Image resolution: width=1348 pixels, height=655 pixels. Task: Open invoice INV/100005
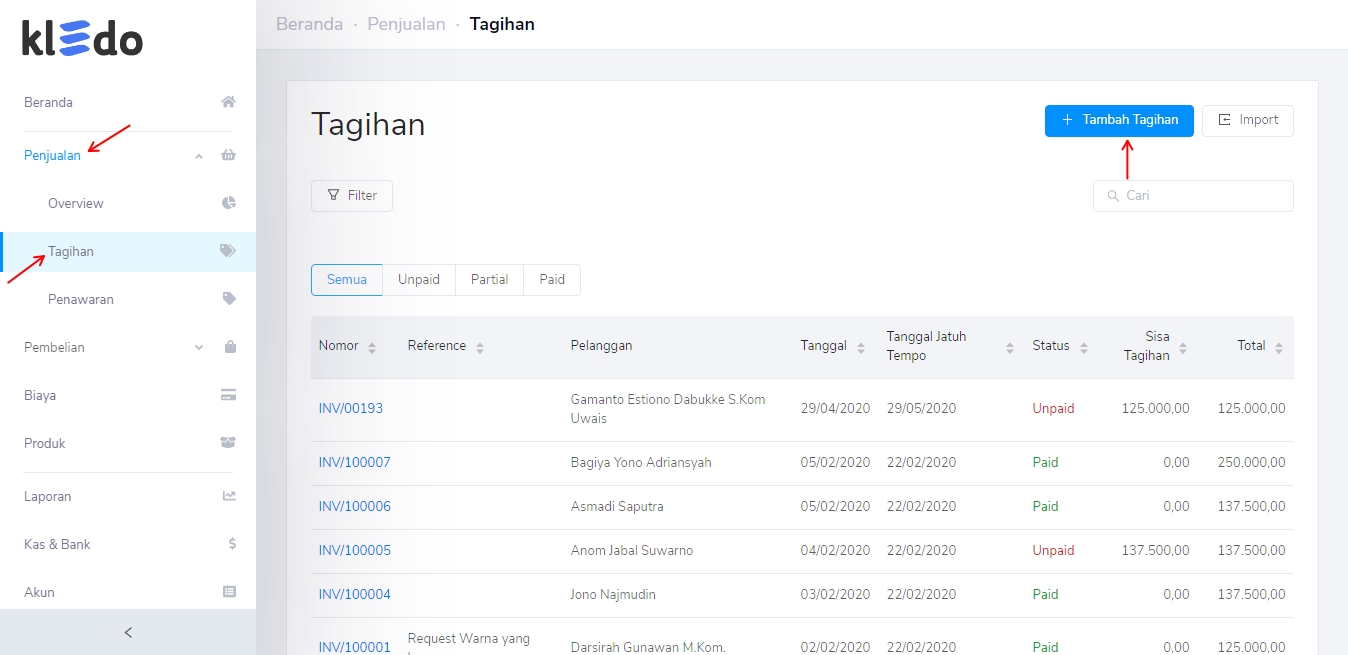tap(354, 550)
